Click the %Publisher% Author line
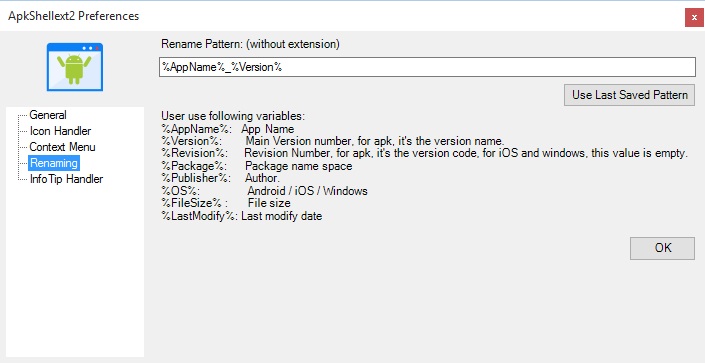Image resolution: width=705 pixels, height=363 pixels. coord(220,178)
